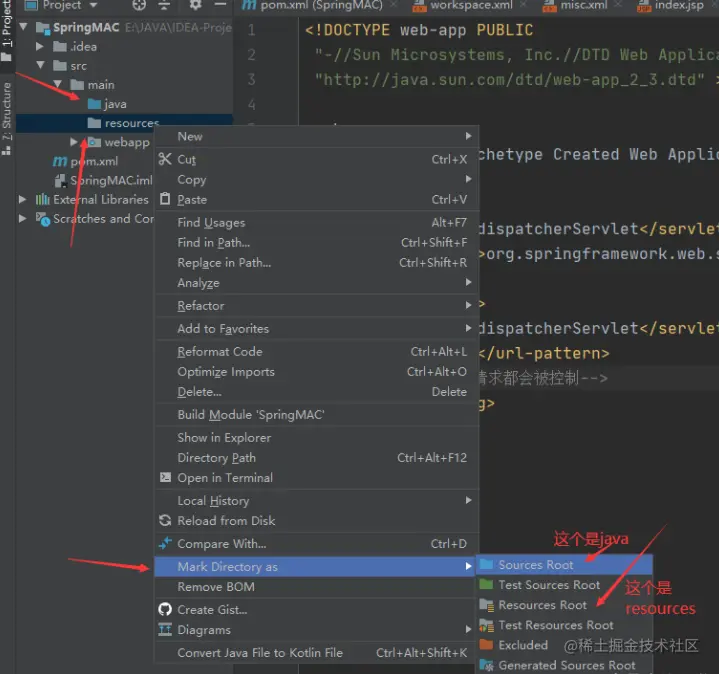719x674 pixels.
Task: Choose Remove BOM
Action: click(x=316, y=587)
